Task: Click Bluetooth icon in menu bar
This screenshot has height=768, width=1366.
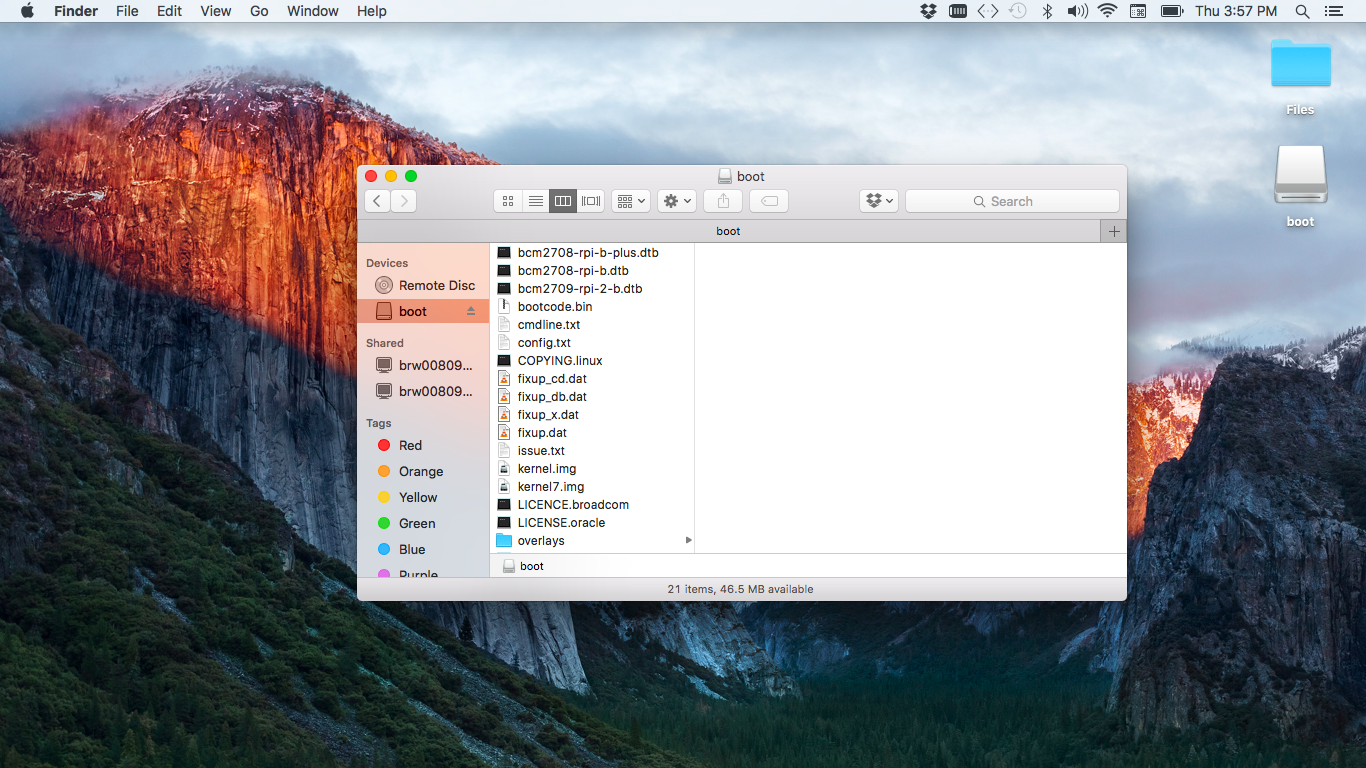Action: click(1047, 11)
